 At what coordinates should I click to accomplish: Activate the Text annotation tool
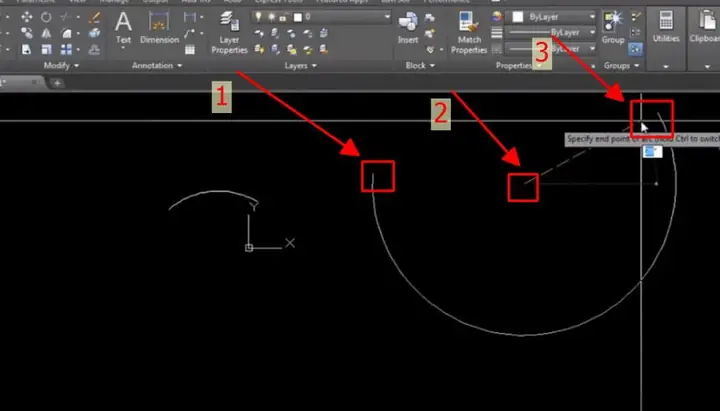pos(123,28)
